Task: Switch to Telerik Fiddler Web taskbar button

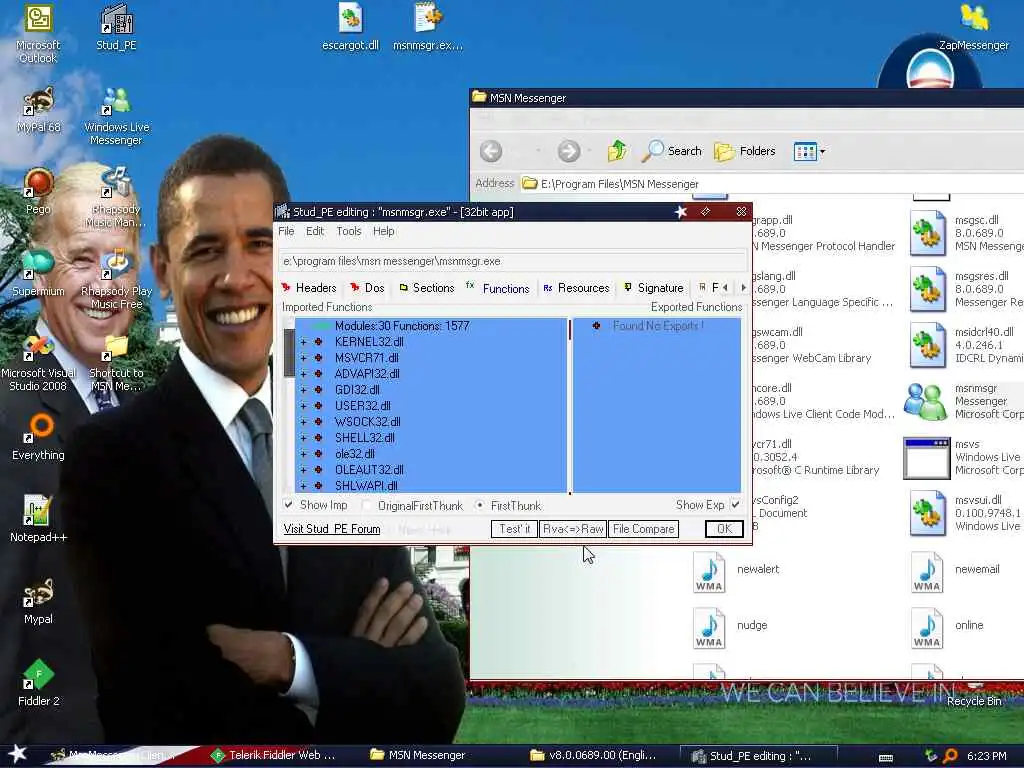Action: (x=274, y=756)
